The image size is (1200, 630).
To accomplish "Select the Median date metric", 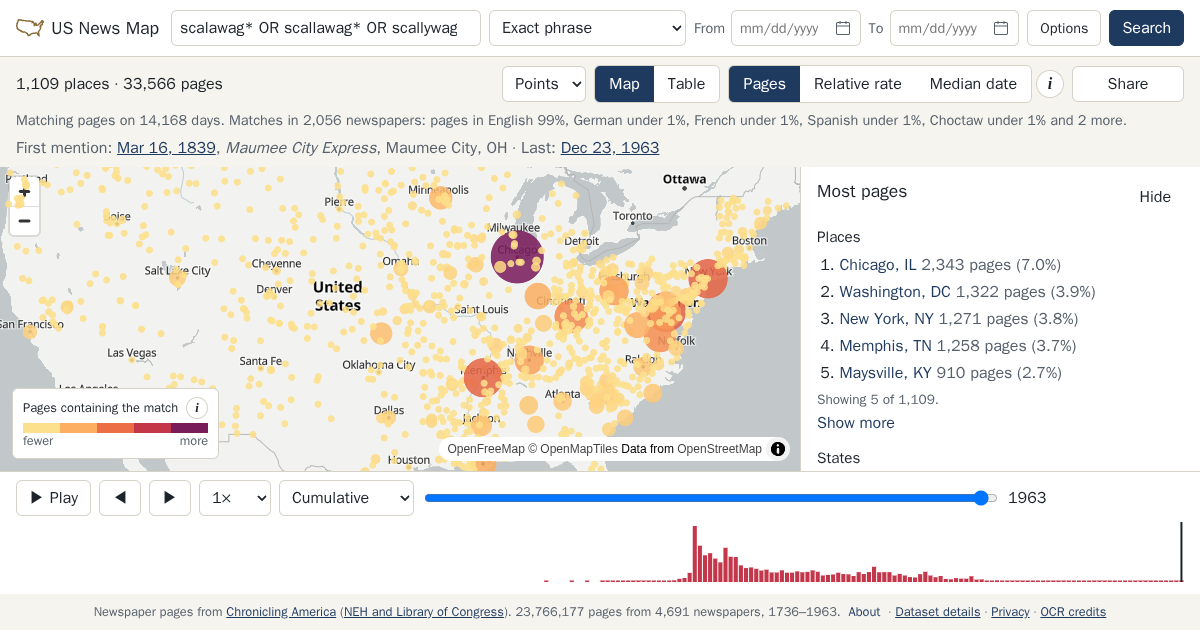I will coord(973,84).
